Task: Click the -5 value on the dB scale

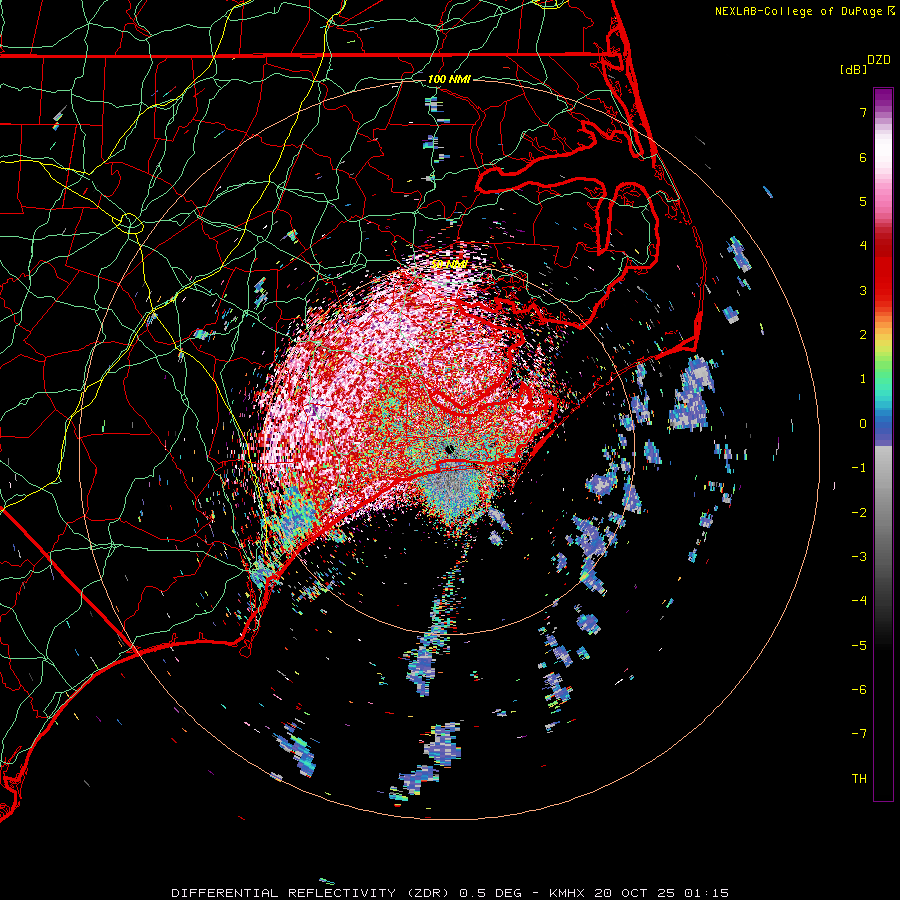Action: click(x=859, y=646)
